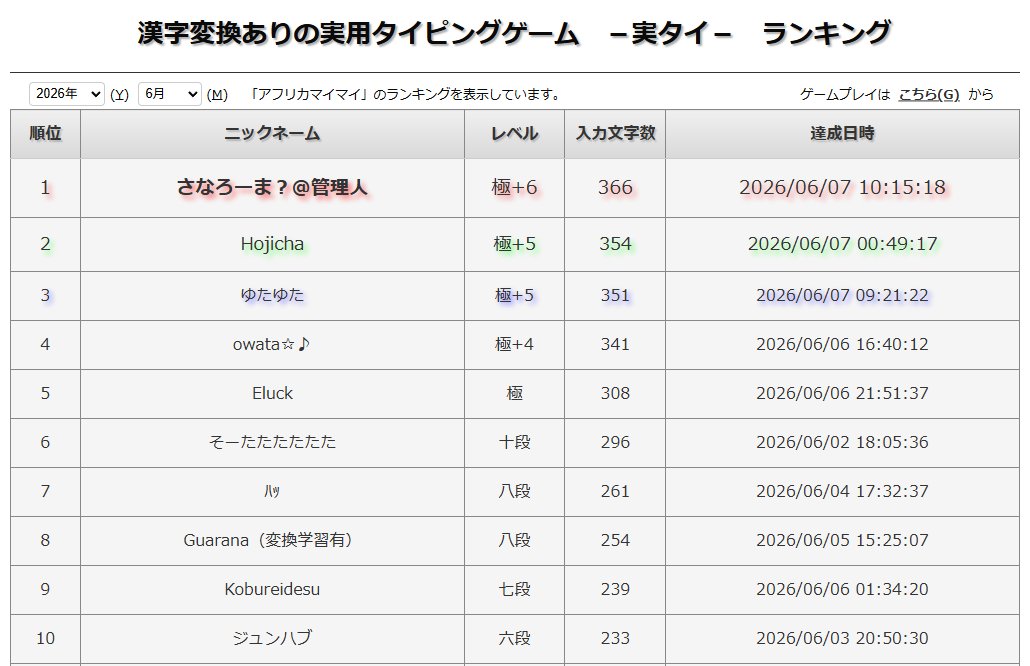The image size is (1030, 666).
Task: Select nickname ジュンハブ
Action: (x=272, y=638)
